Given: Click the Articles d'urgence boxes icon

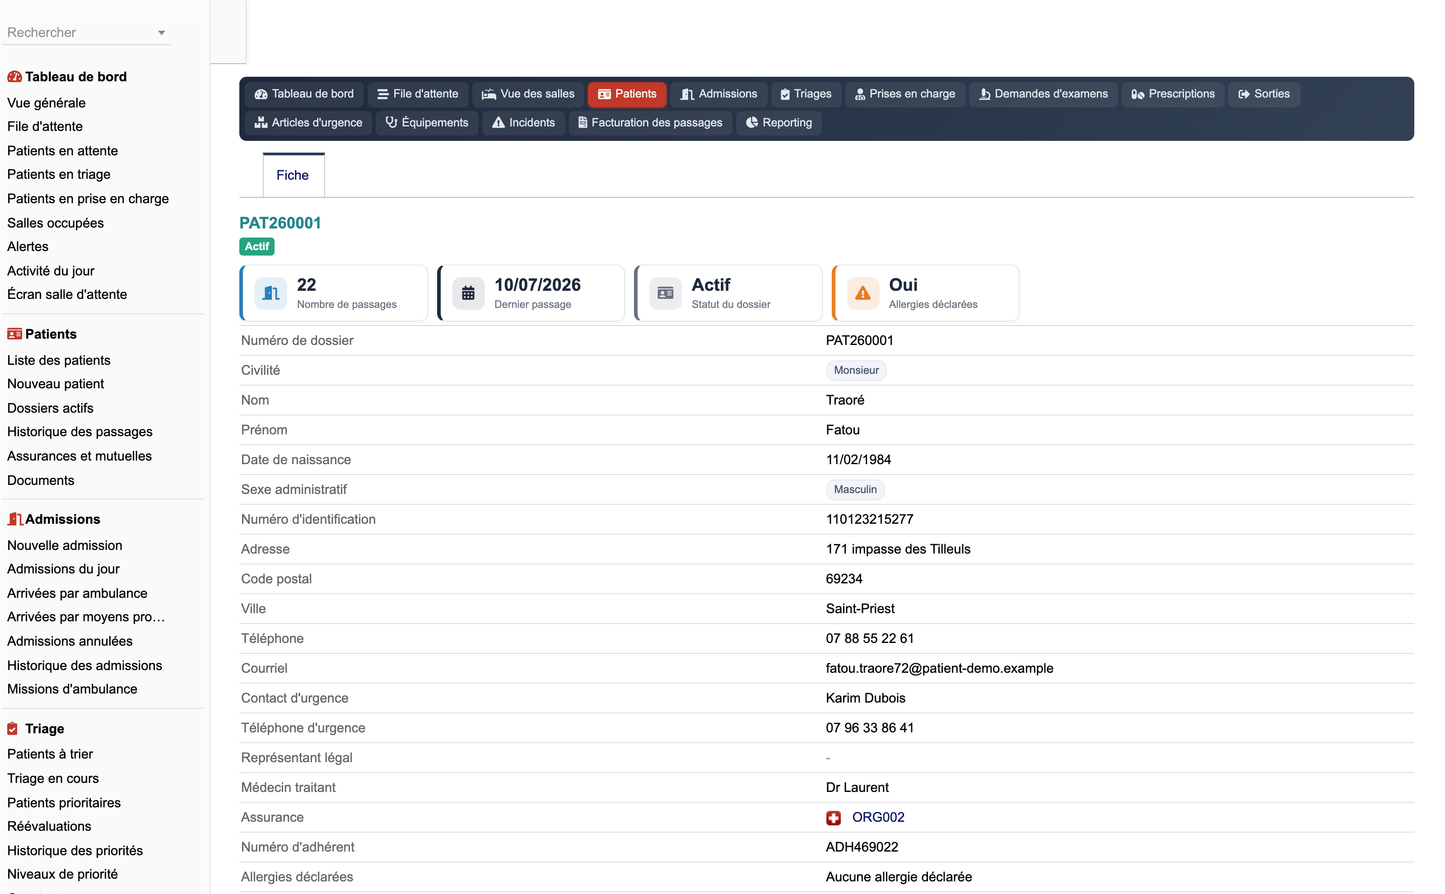Looking at the screenshot, I should pyautogui.click(x=261, y=123).
